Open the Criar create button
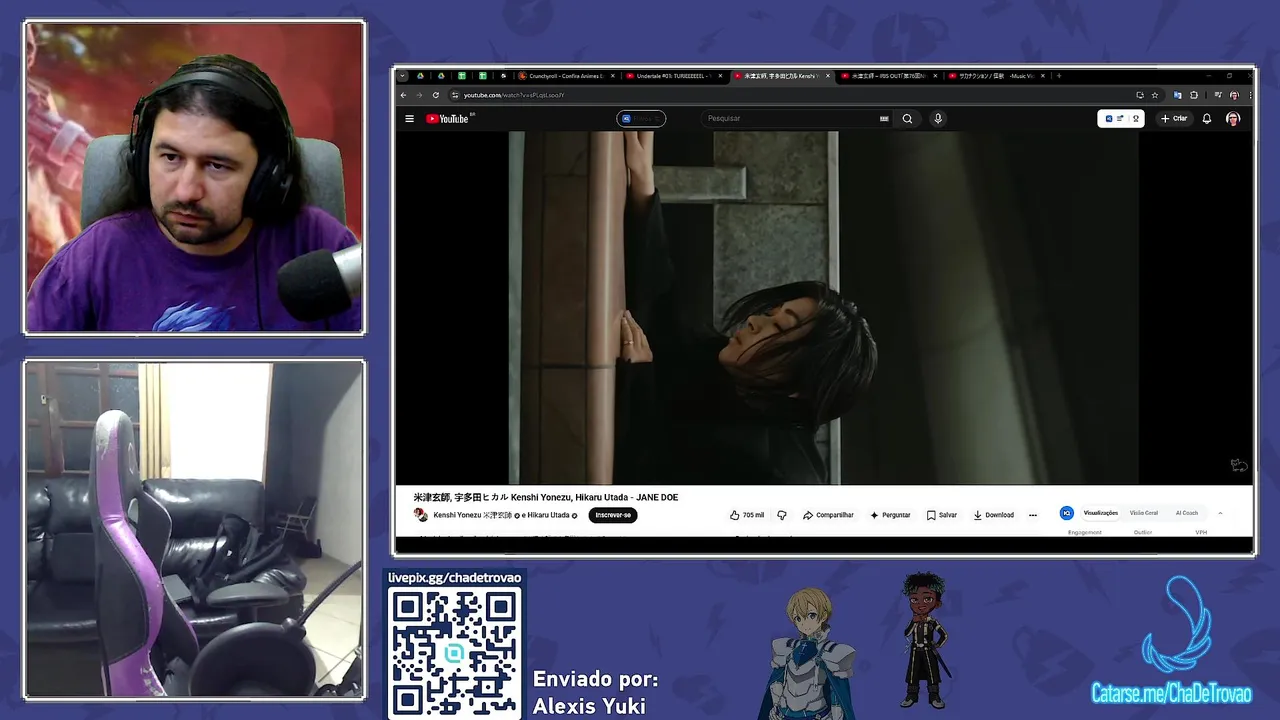The width and height of the screenshot is (1280, 720). (1174, 118)
